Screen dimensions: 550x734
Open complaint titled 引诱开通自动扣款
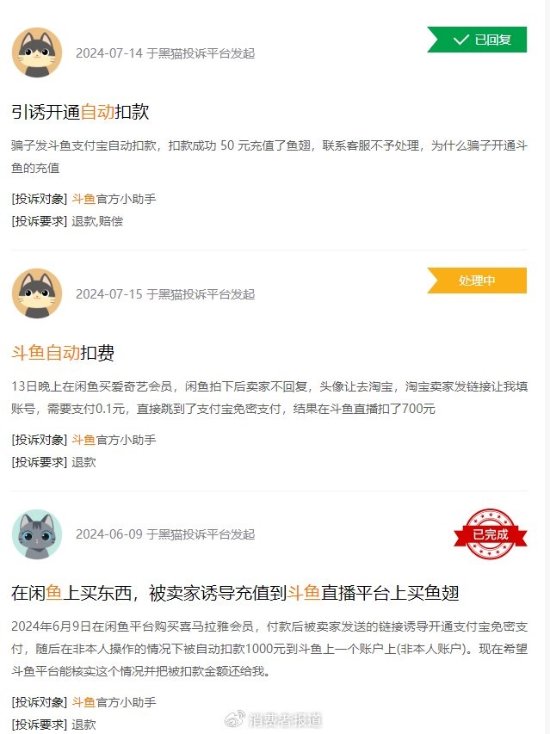point(80,112)
